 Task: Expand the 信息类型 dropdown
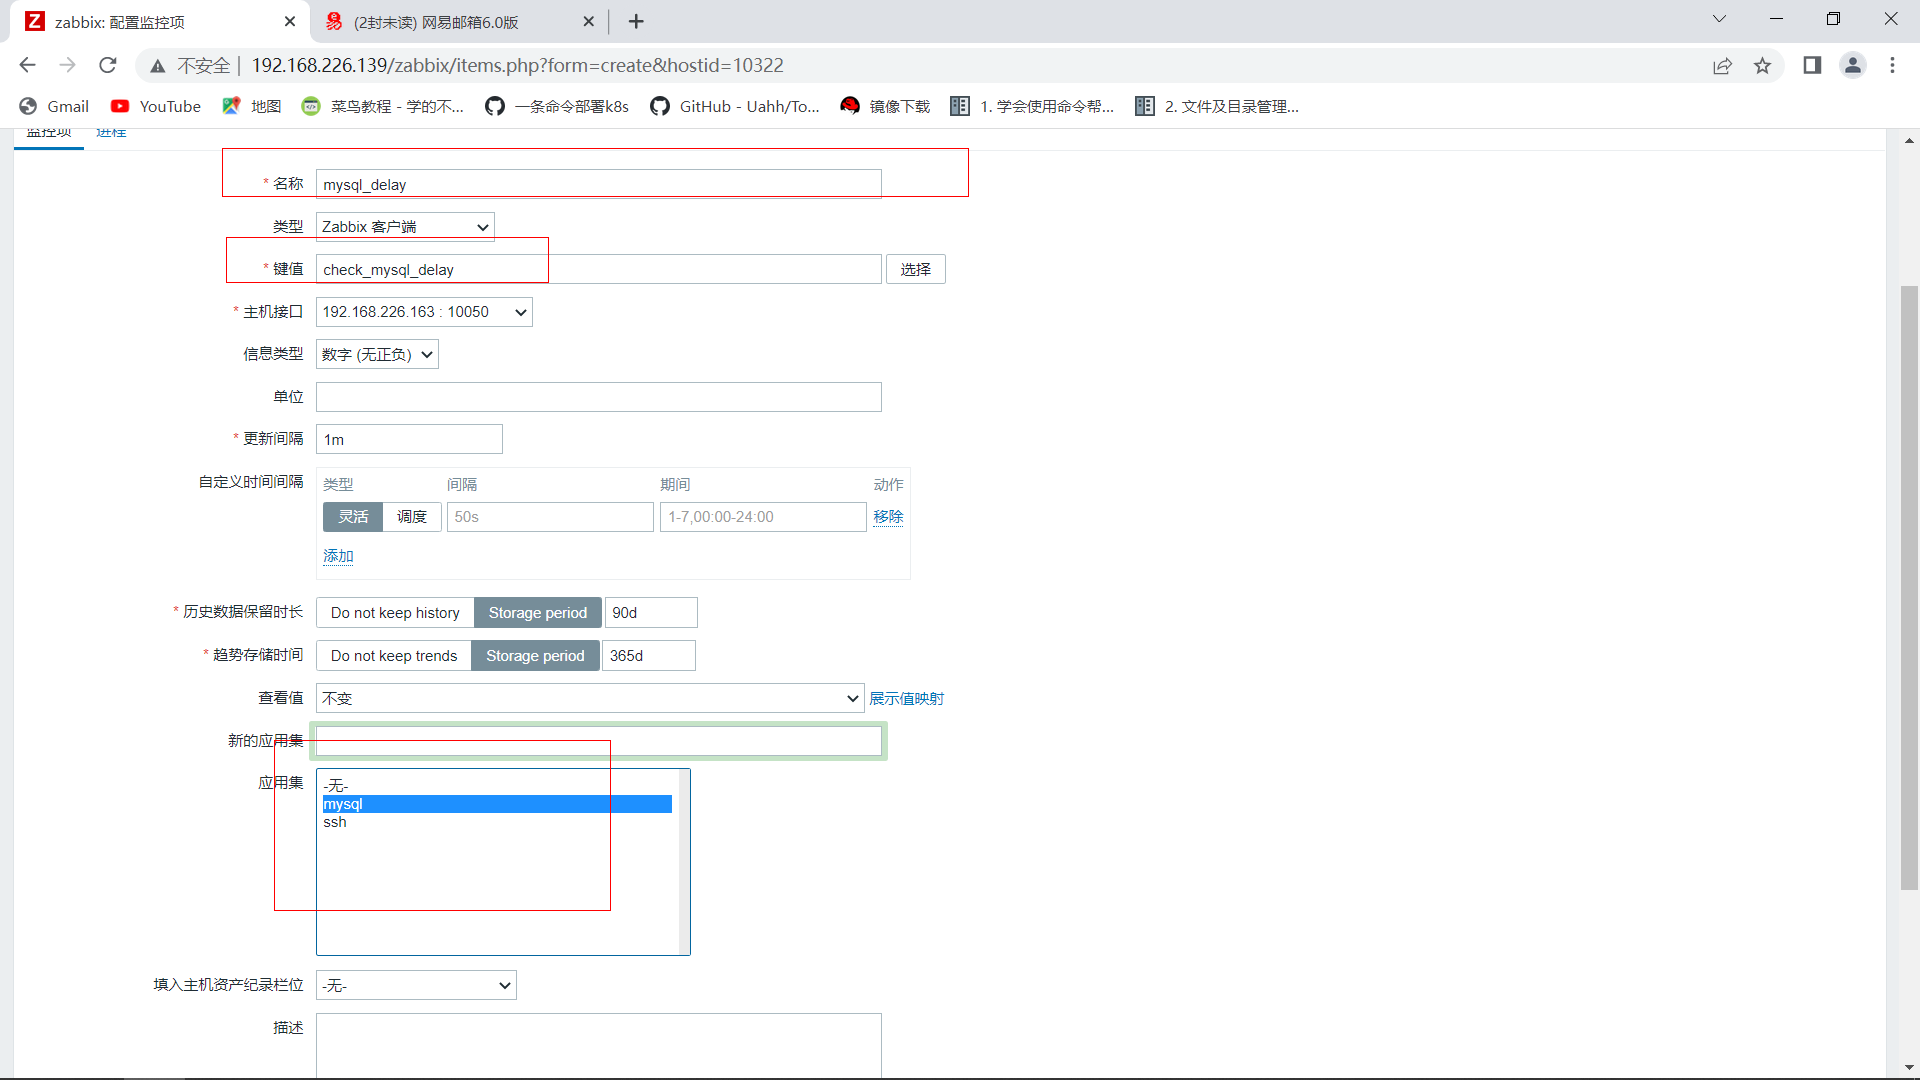(377, 355)
